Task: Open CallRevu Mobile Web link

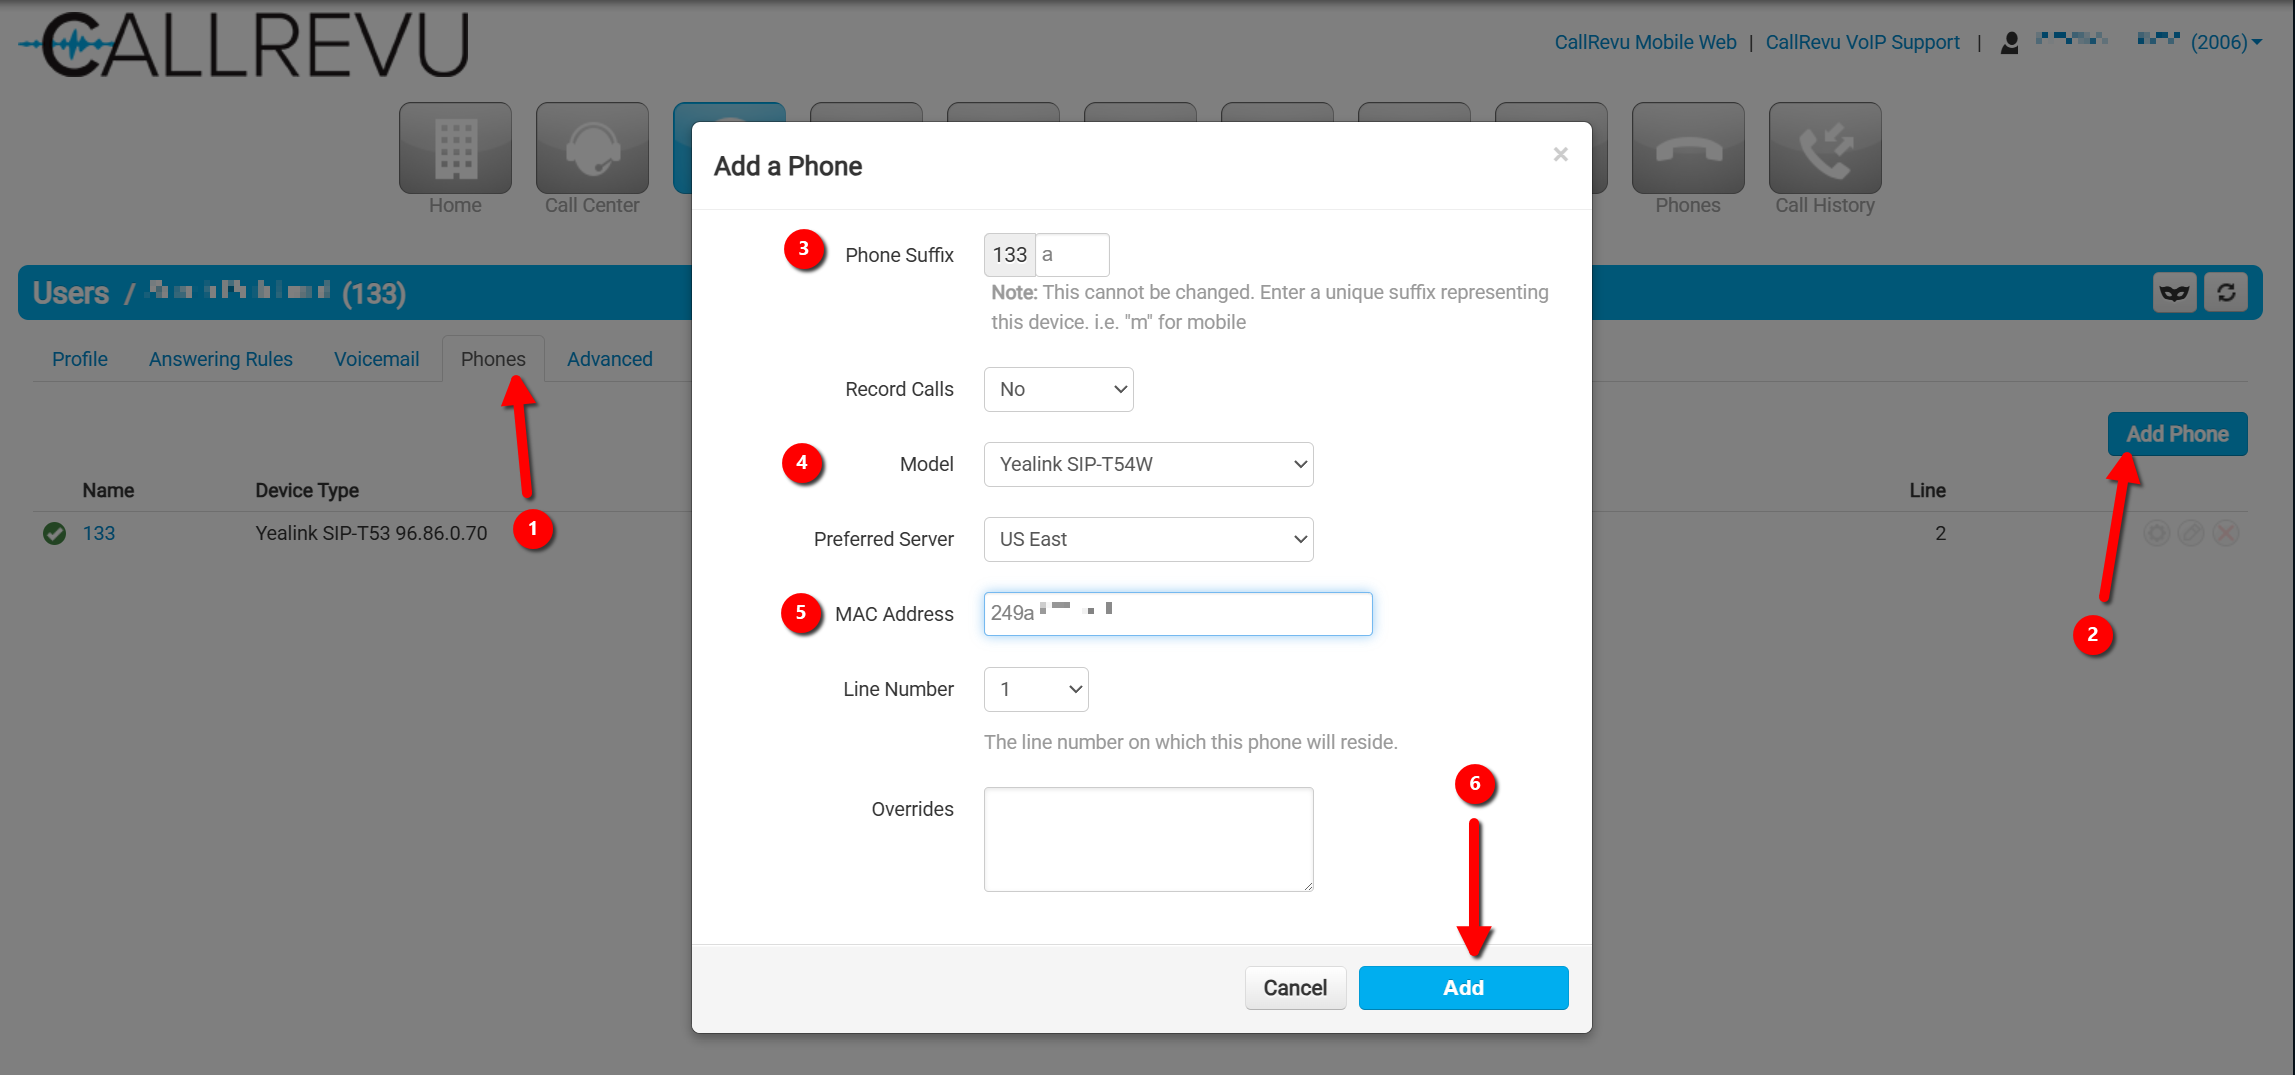Action: click(x=1645, y=42)
